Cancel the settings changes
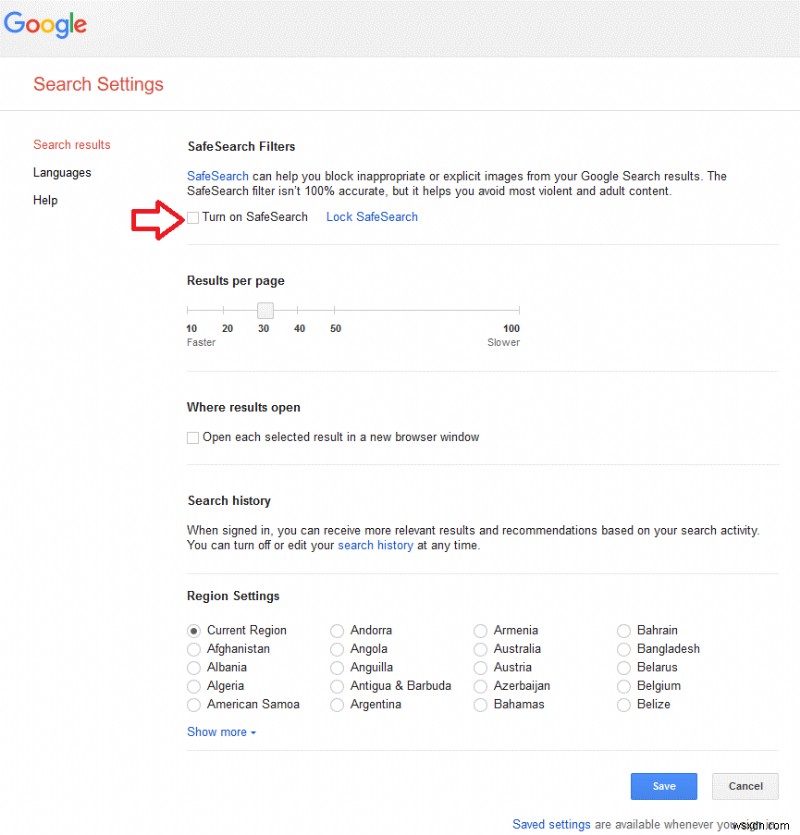800x835 pixels. tap(744, 786)
